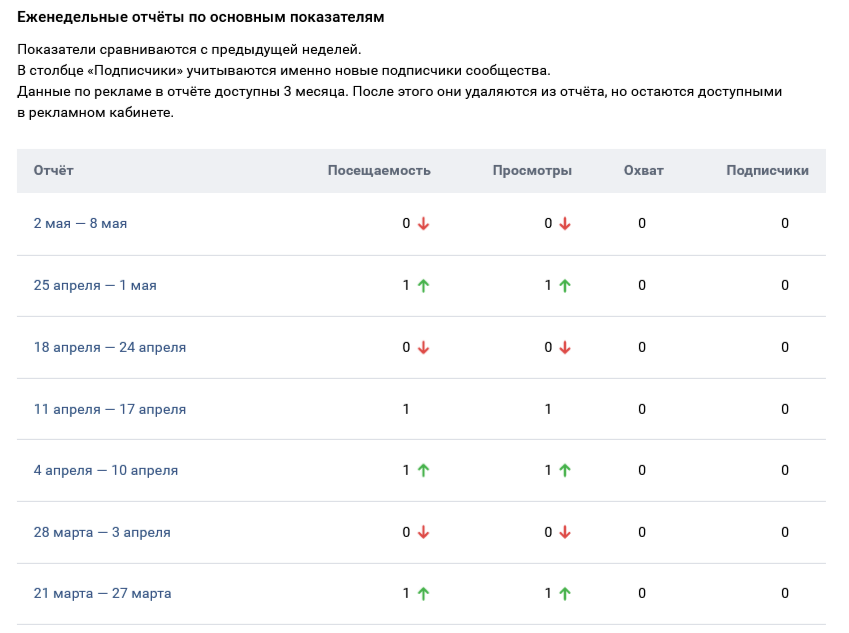
Task: Click green up arrow in Просмотры for 25 апреля row
Action: [565, 285]
